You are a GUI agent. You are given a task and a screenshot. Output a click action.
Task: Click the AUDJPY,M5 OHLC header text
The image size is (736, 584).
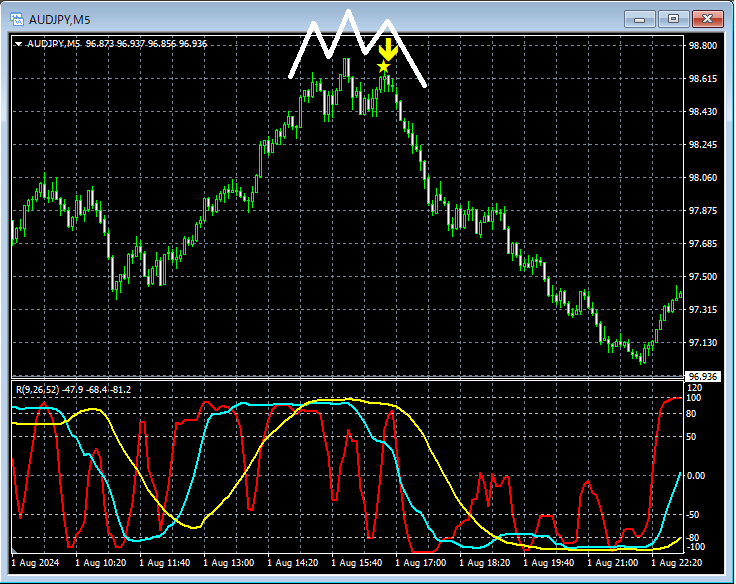117,44
